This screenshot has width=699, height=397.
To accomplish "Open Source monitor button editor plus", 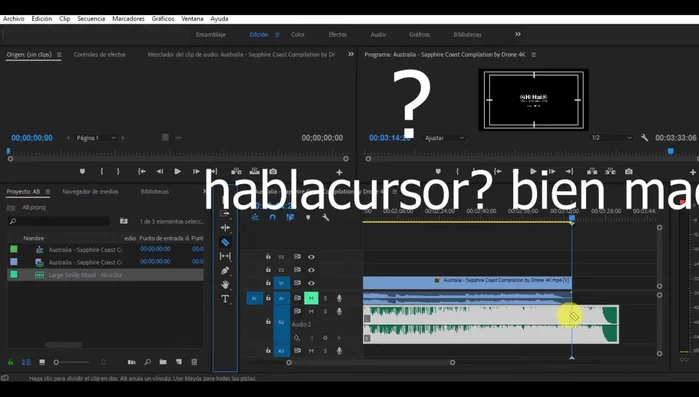I will pyautogui.click(x=339, y=172).
